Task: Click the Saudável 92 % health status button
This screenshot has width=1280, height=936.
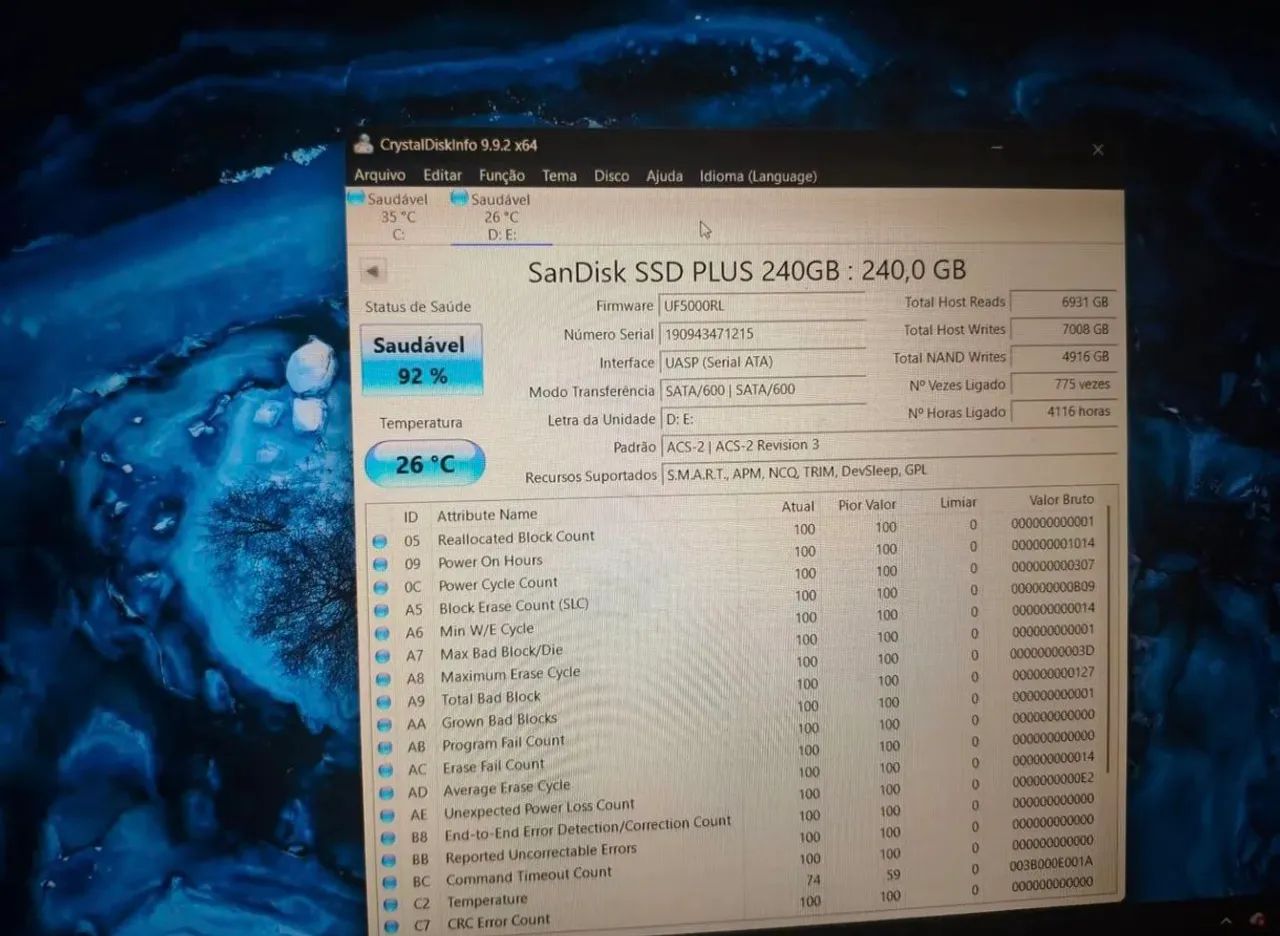Action: 421,360
